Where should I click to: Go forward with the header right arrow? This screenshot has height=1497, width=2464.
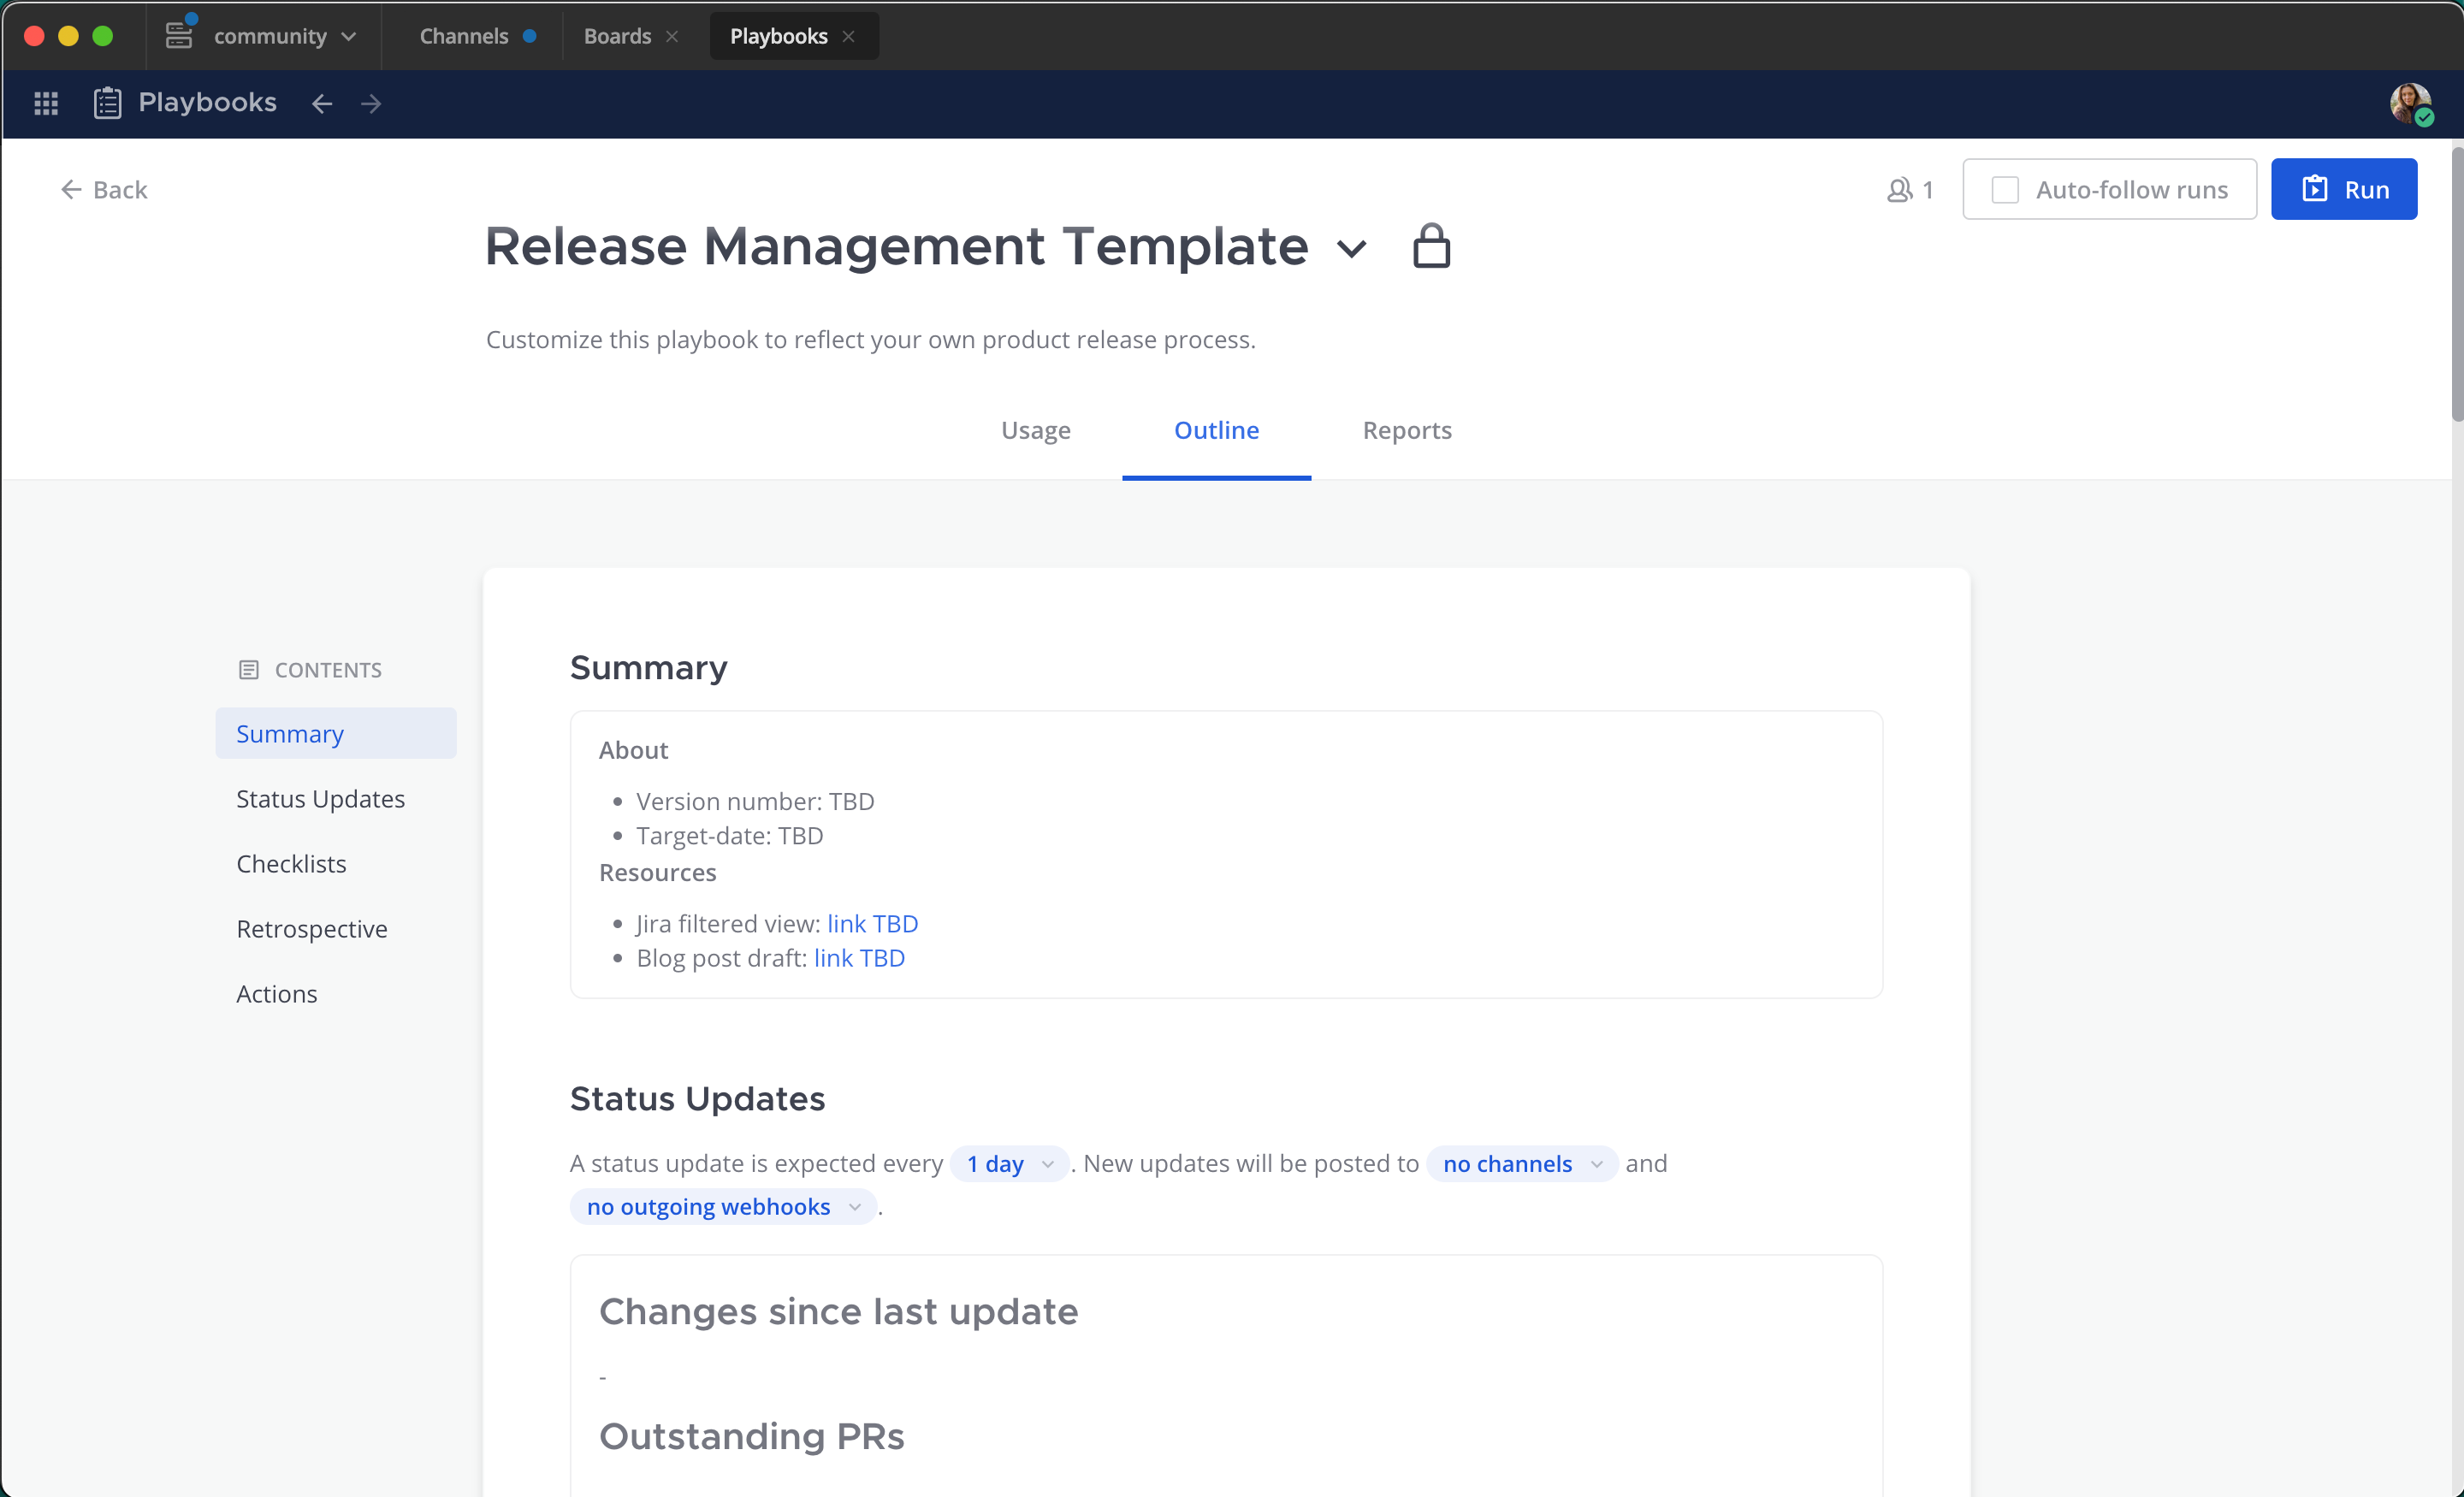pos(371,103)
